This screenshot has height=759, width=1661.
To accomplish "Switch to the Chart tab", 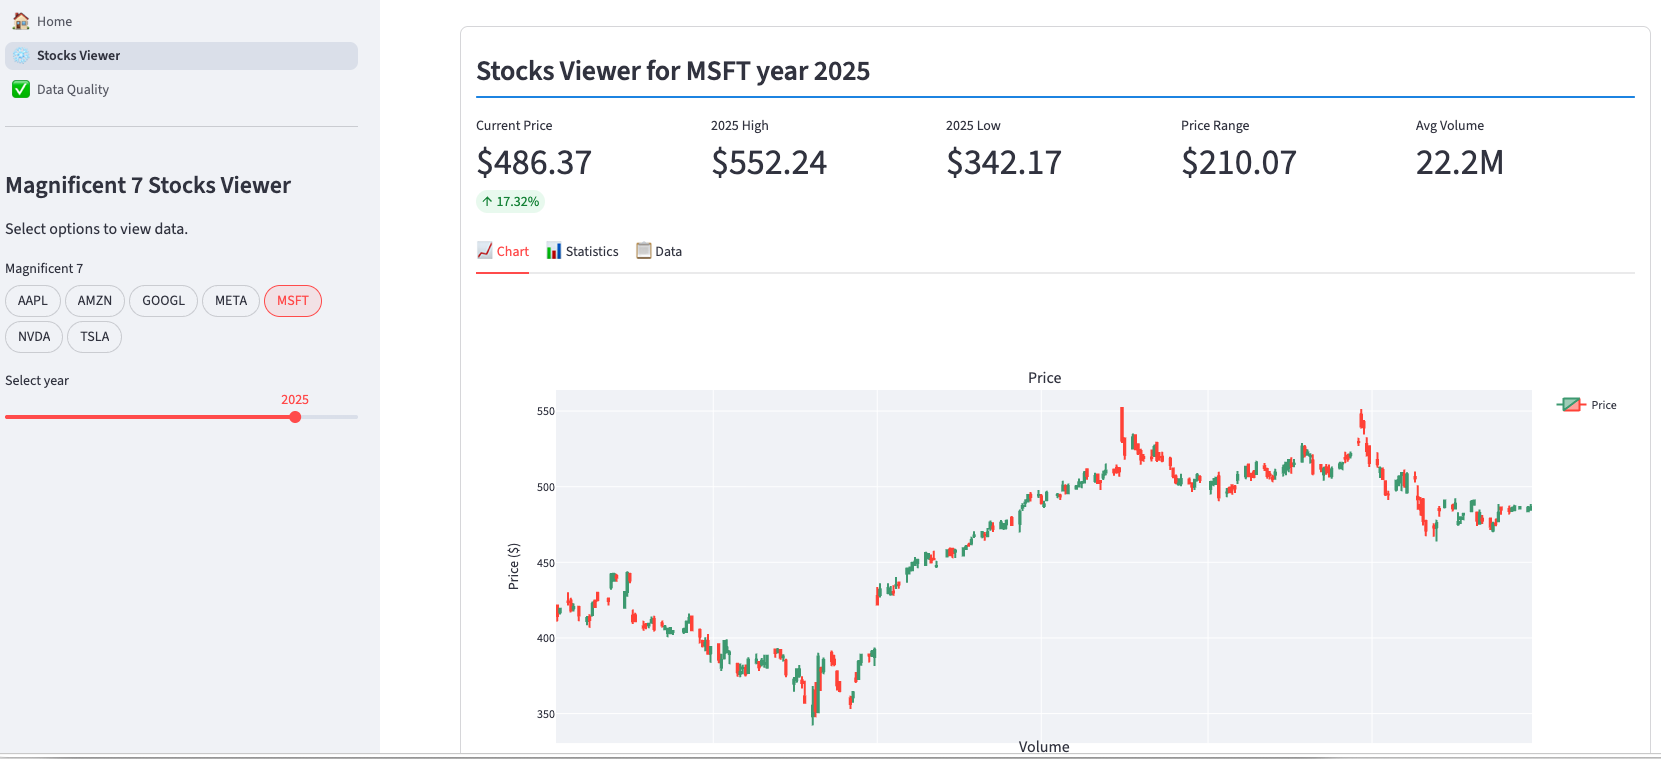I will (503, 252).
